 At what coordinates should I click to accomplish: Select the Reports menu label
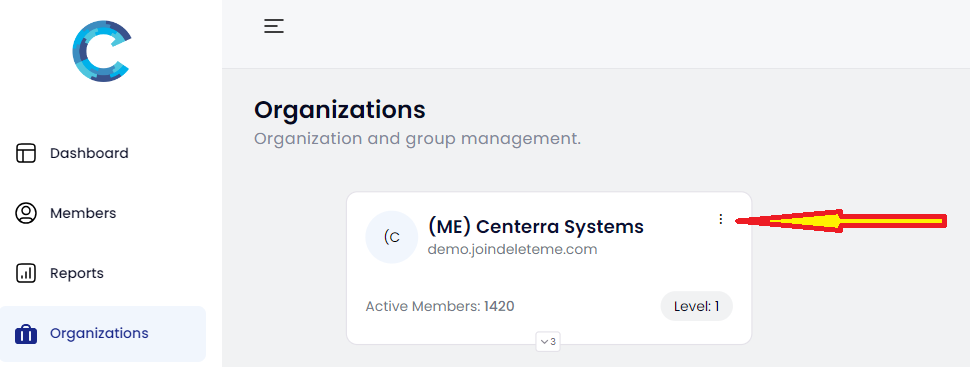coord(77,273)
